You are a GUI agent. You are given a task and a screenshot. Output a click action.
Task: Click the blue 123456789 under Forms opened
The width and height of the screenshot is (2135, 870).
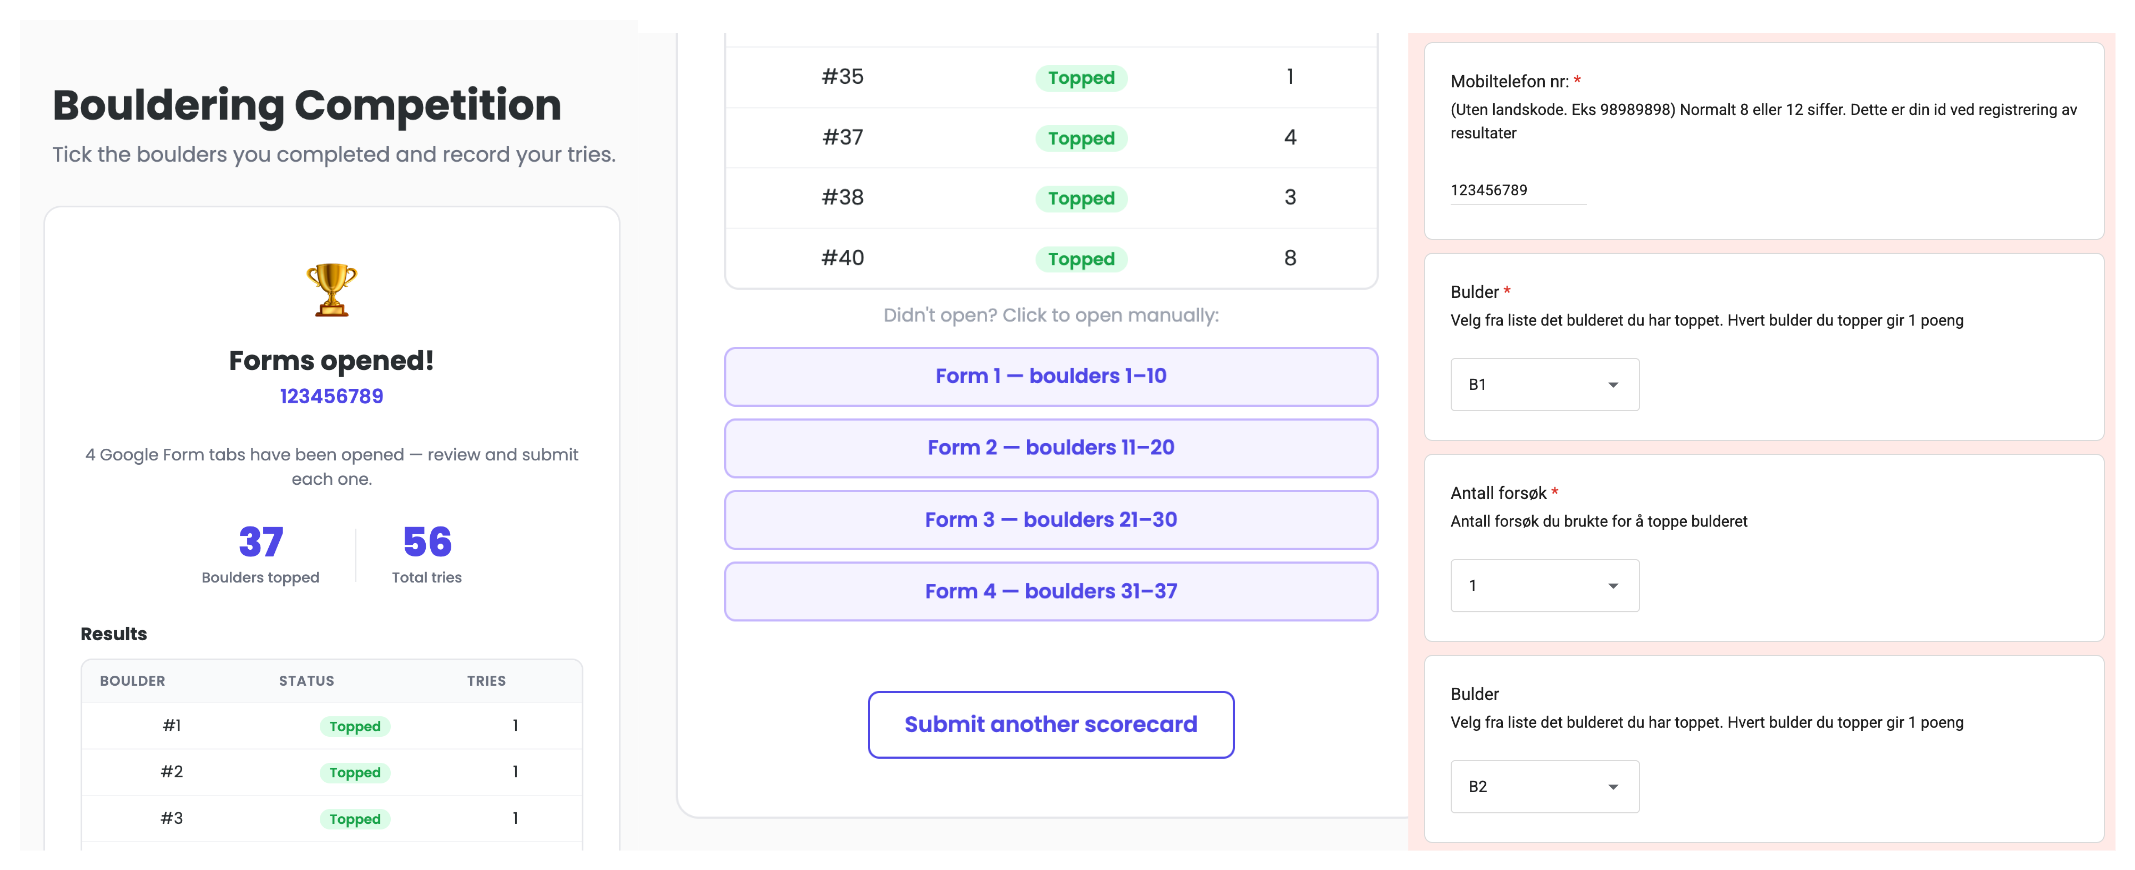tap(331, 396)
